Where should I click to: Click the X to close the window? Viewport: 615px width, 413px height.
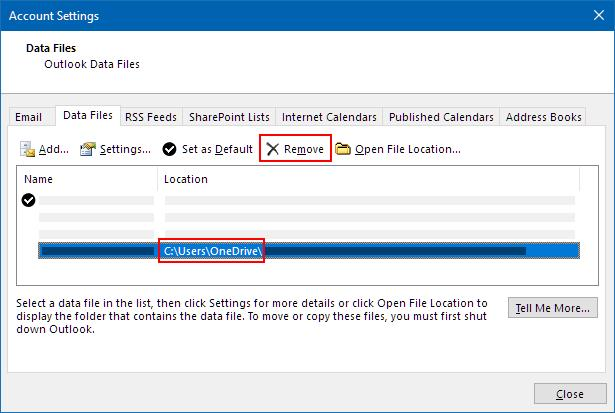pyautogui.click(x=599, y=15)
